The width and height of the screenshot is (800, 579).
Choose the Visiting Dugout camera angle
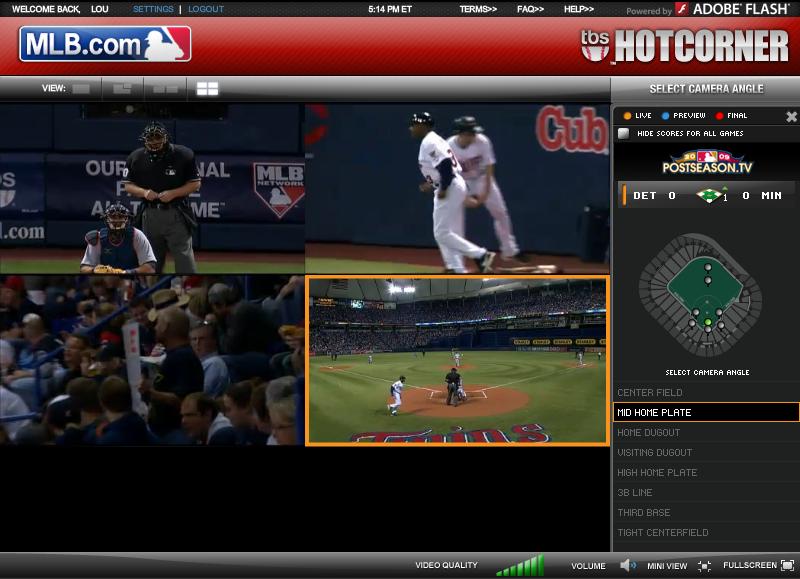(706, 452)
